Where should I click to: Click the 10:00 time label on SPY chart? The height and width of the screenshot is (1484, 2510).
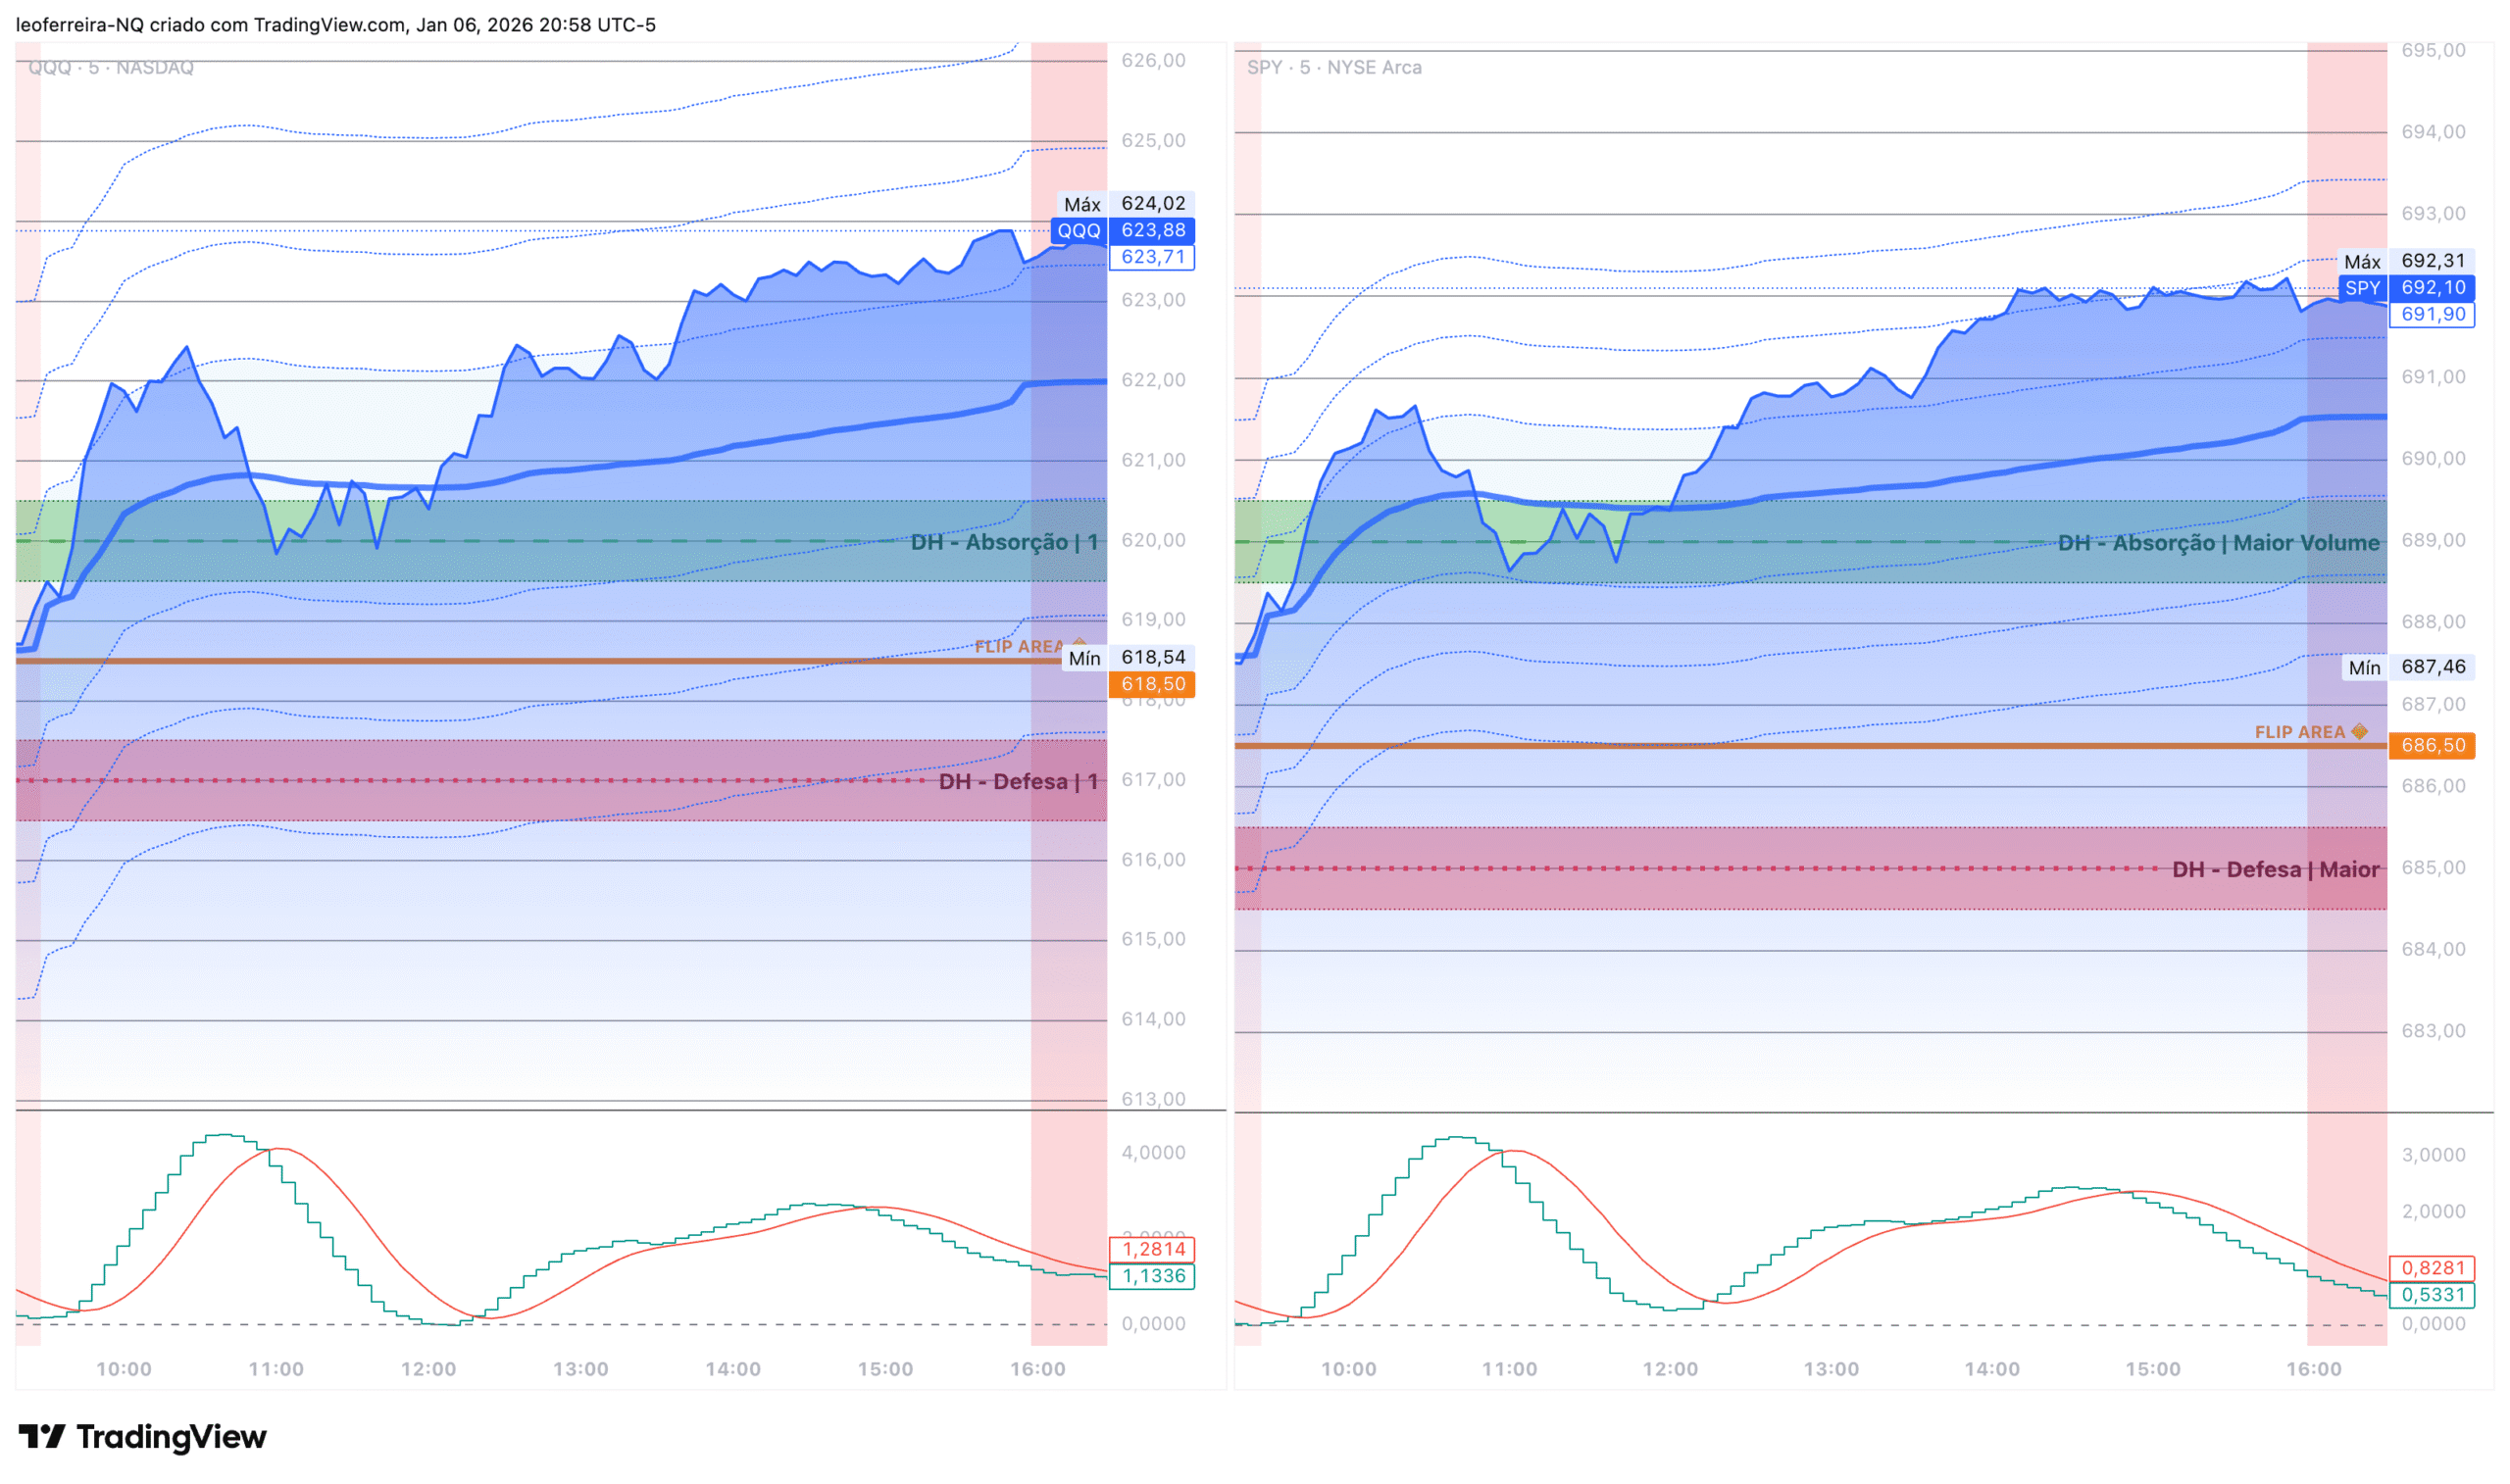1348,1370
